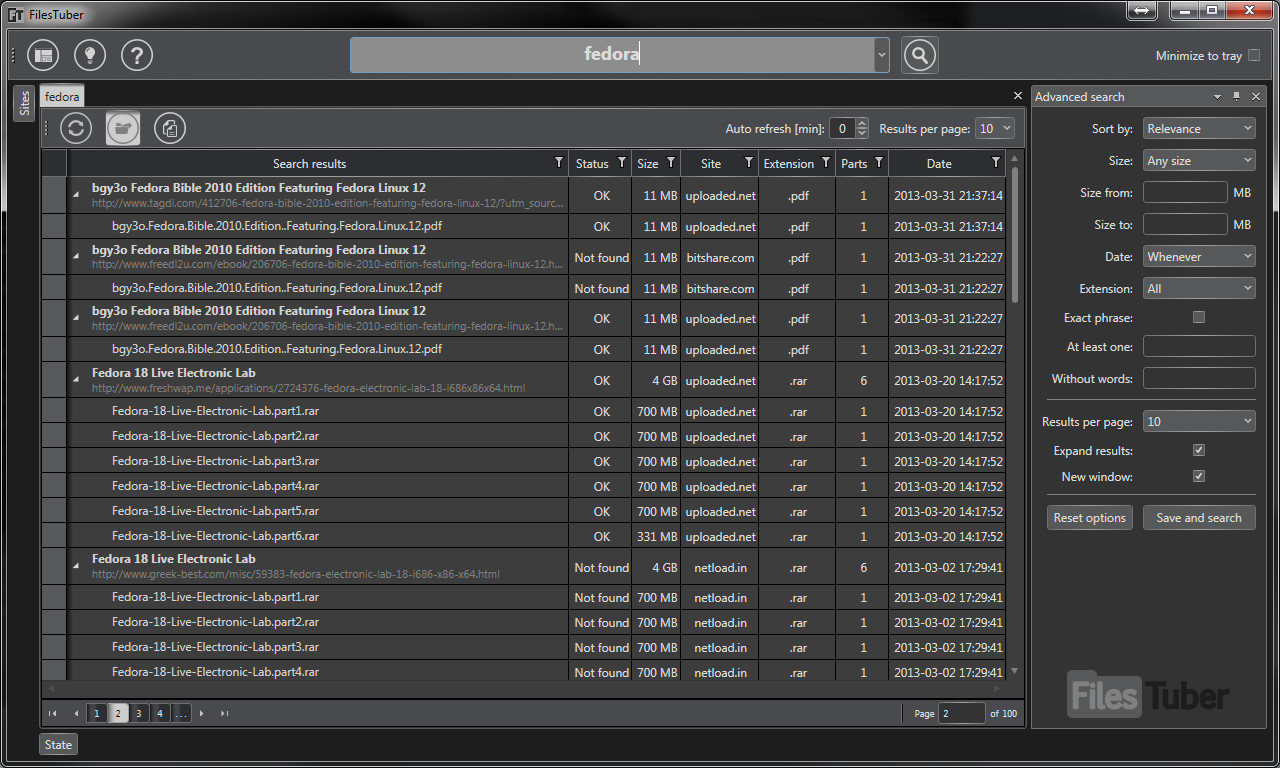The width and height of the screenshot is (1280, 768).
Task: Click the double-arrow icon in title bar
Action: pos(1141,10)
